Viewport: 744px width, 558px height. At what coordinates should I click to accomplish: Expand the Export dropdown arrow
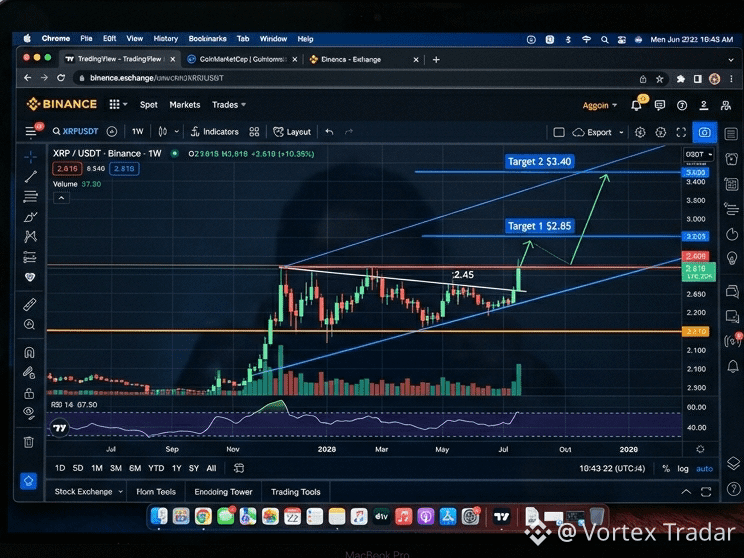click(x=621, y=132)
